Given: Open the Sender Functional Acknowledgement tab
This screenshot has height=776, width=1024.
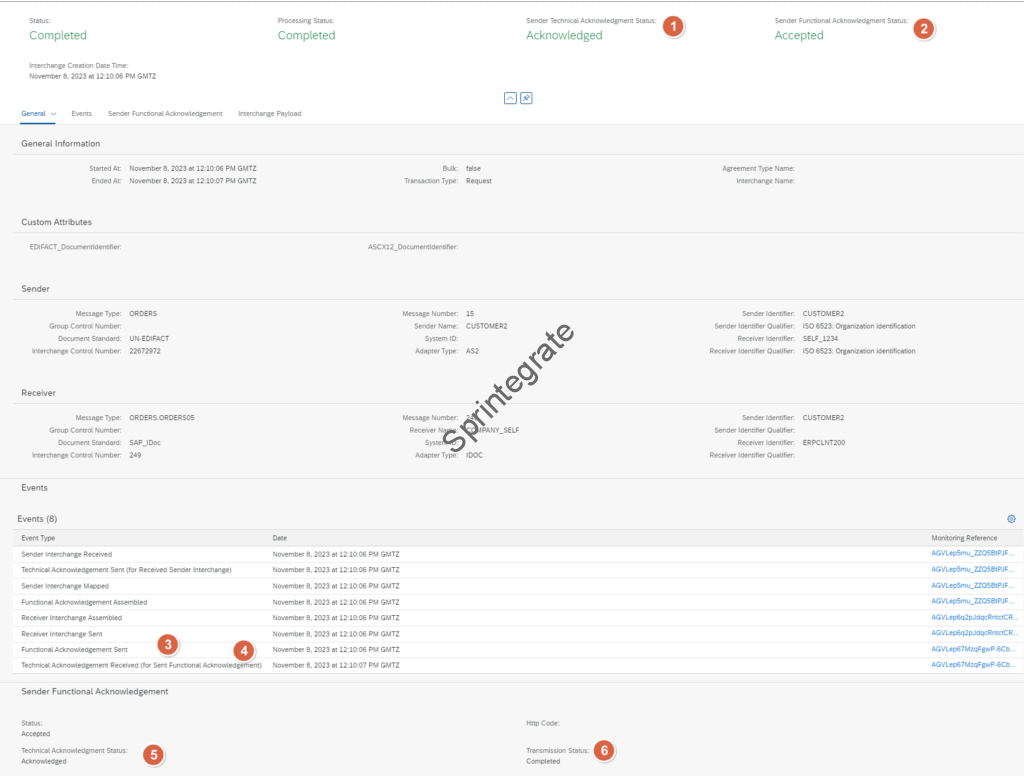Looking at the screenshot, I should 165,114.
